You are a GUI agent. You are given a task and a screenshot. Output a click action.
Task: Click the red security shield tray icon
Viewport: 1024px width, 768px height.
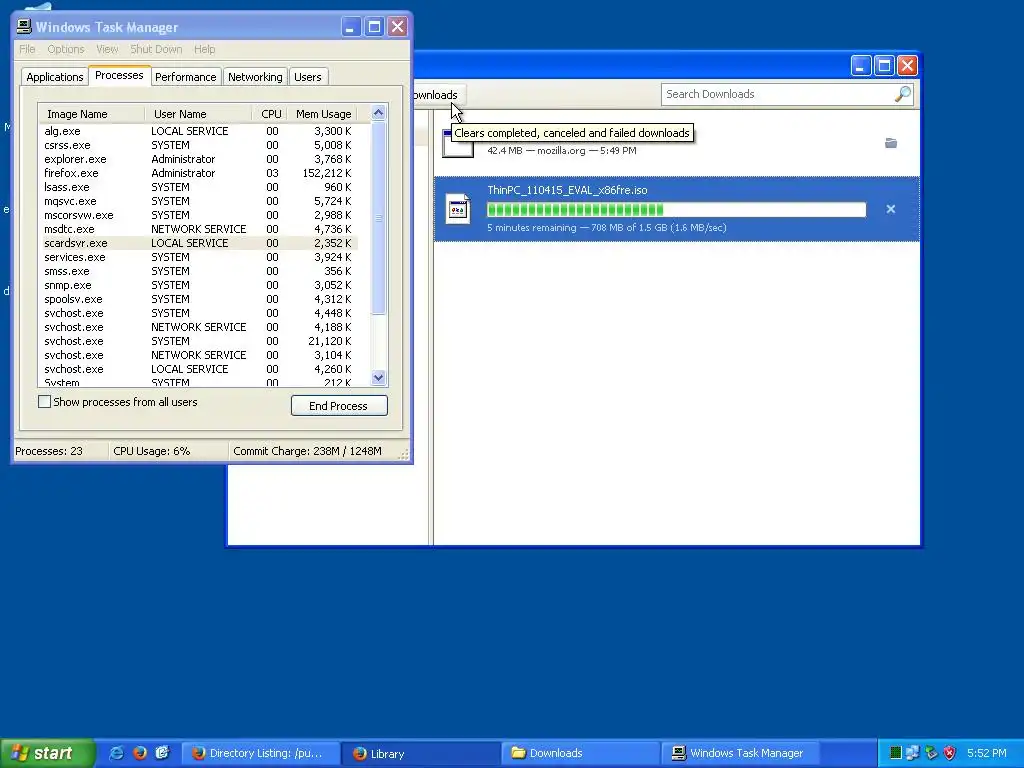click(x=950, y=753)
